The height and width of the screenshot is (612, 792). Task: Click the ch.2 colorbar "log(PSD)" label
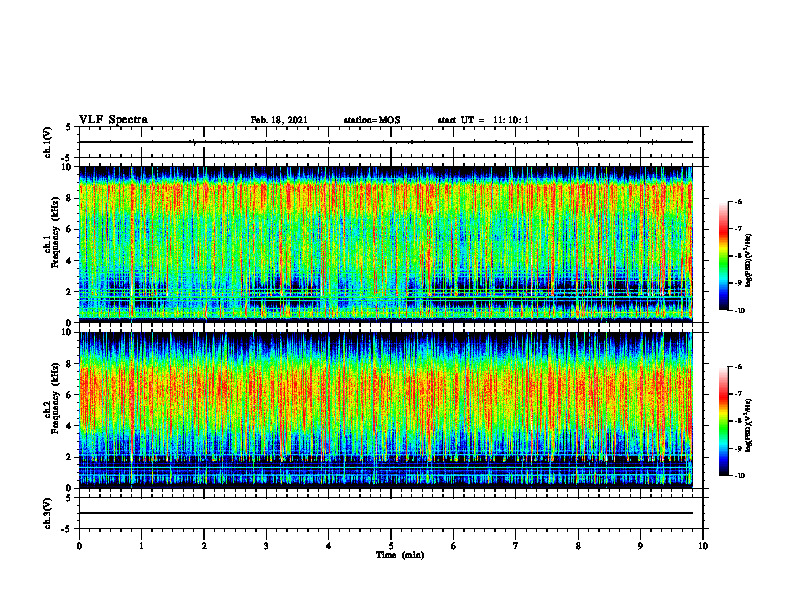coord(749,425)
